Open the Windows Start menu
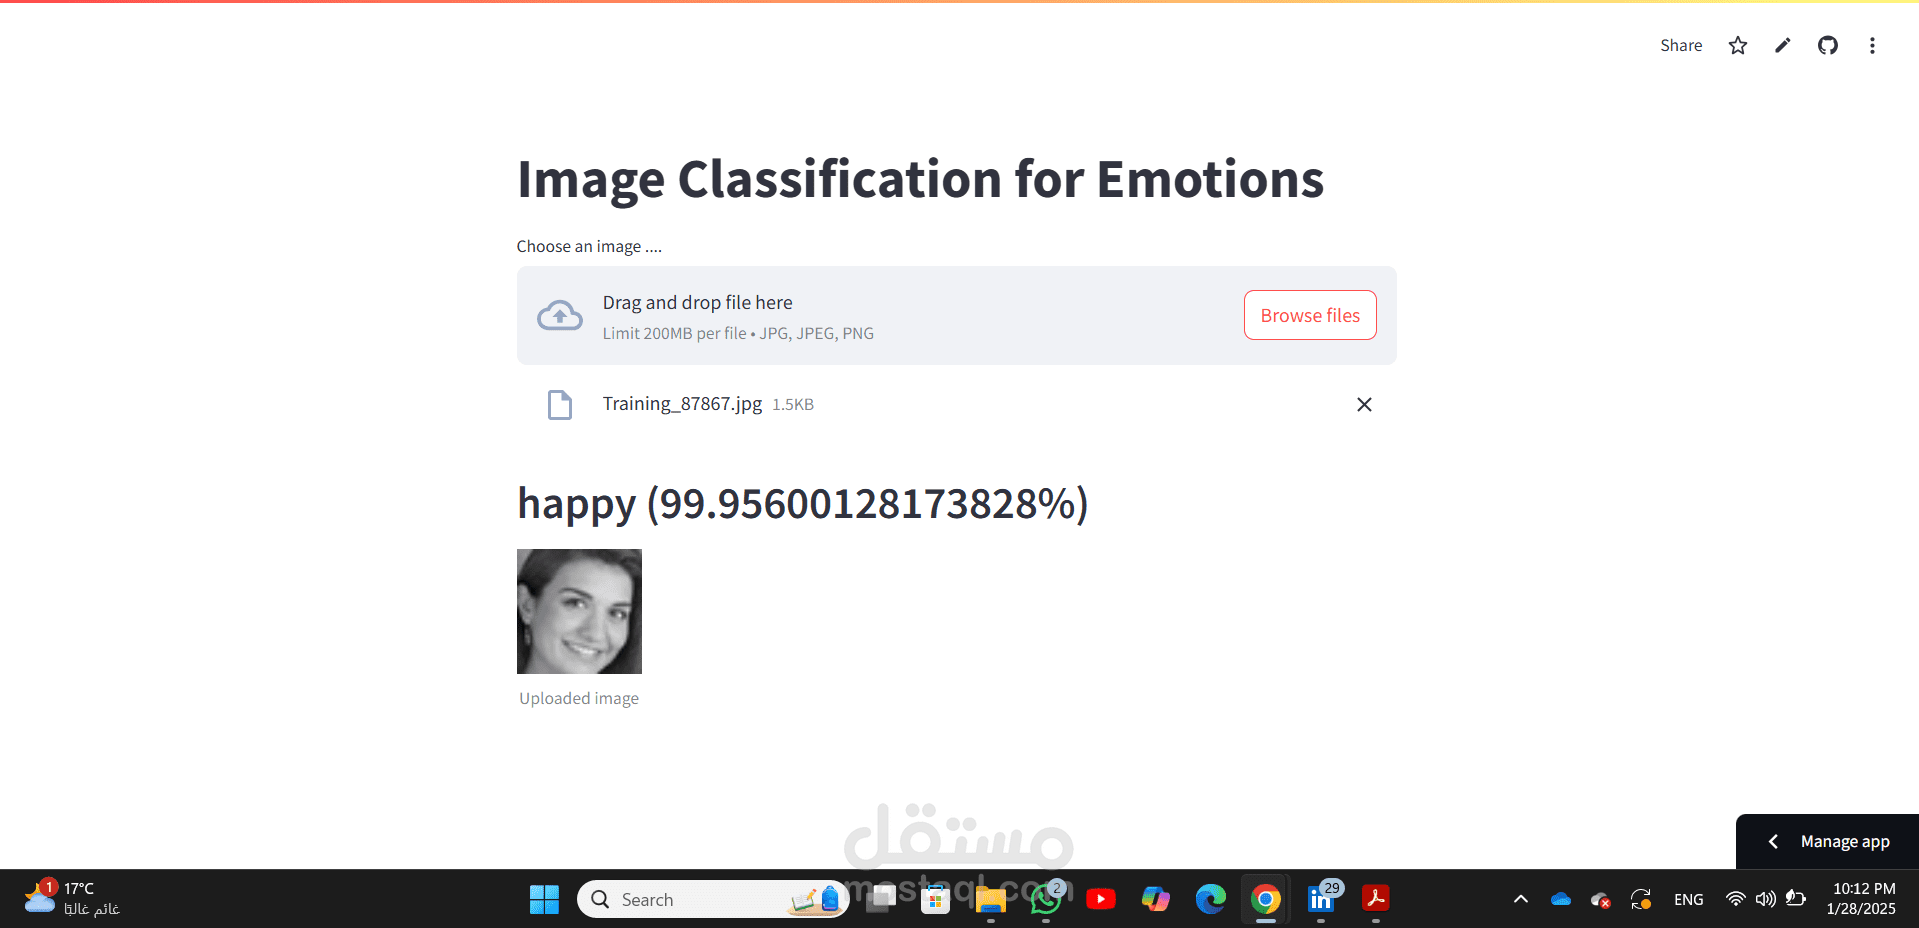This screenshot has width=1919, height=928. pyautogui.click(x=544, y=899)
